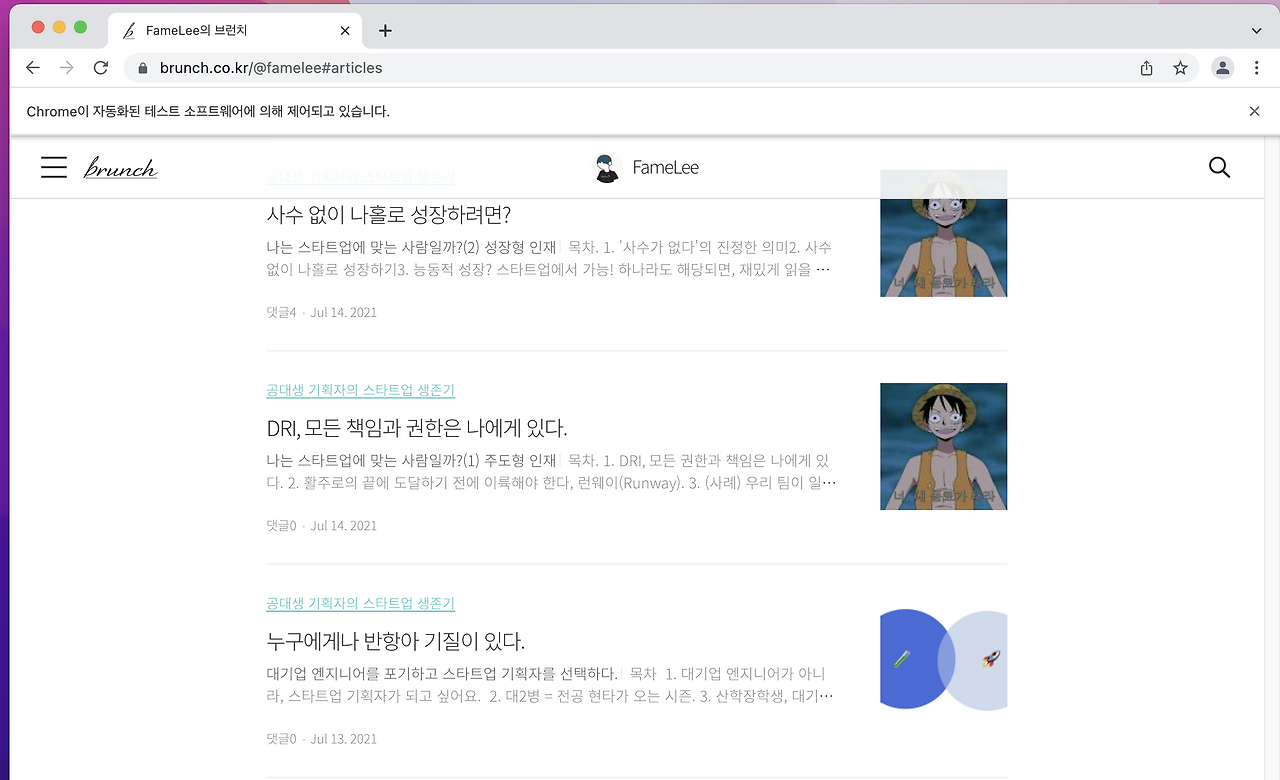Click the thumbnail for '사수 없이 나홀로 성장하려면?'

pos(943,233)
